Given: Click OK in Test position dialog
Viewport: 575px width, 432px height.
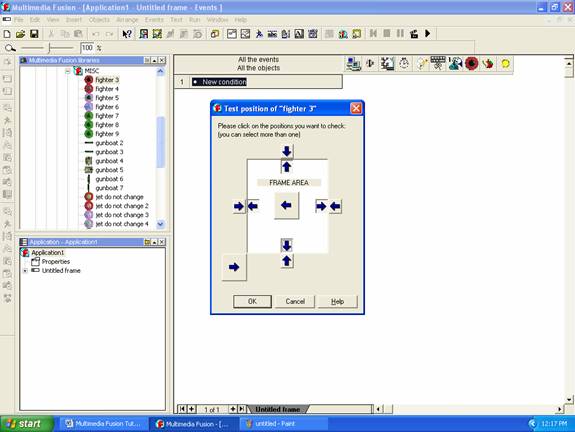Looking at the screenshot, I should click(252, 301).
